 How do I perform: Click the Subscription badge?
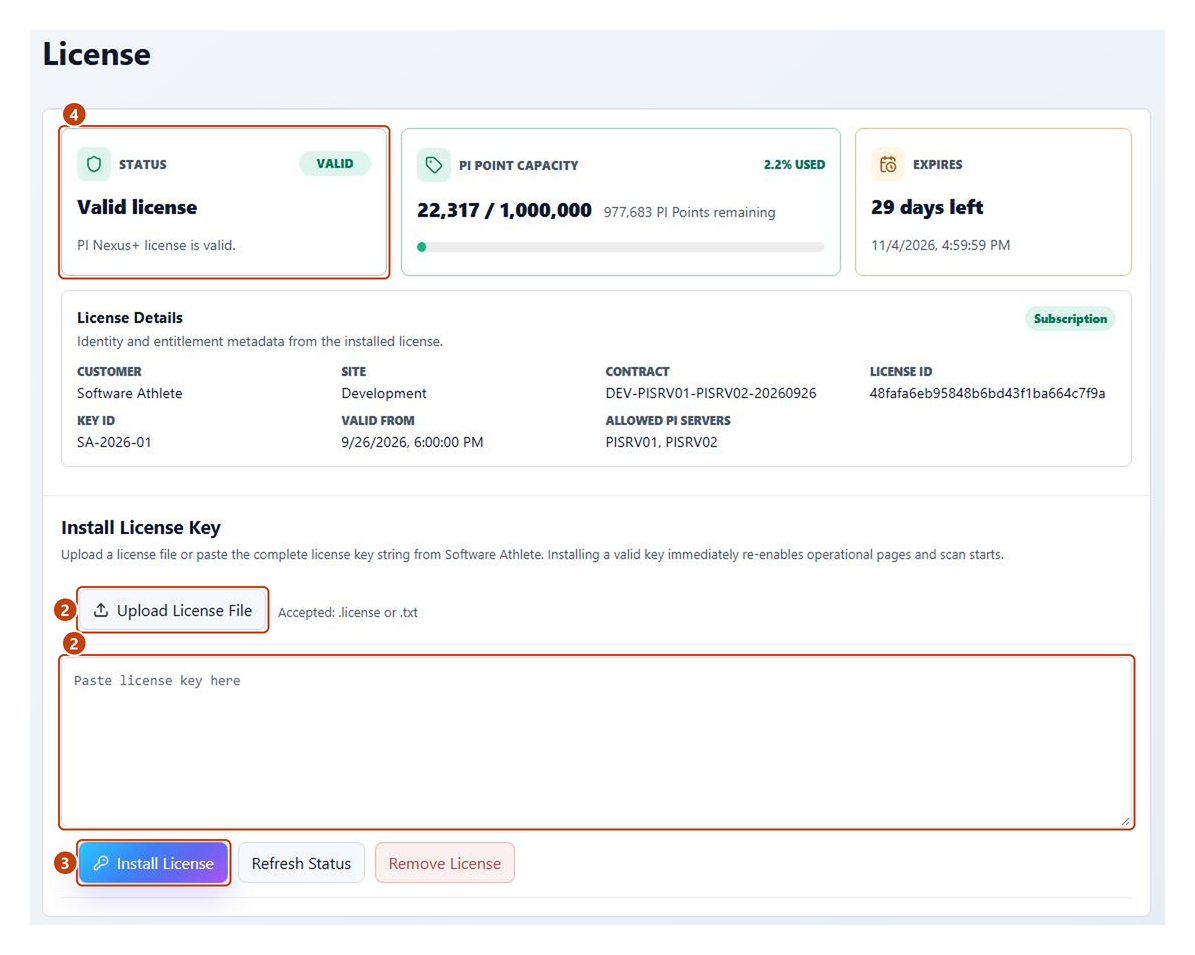[x=1070, y=319]
